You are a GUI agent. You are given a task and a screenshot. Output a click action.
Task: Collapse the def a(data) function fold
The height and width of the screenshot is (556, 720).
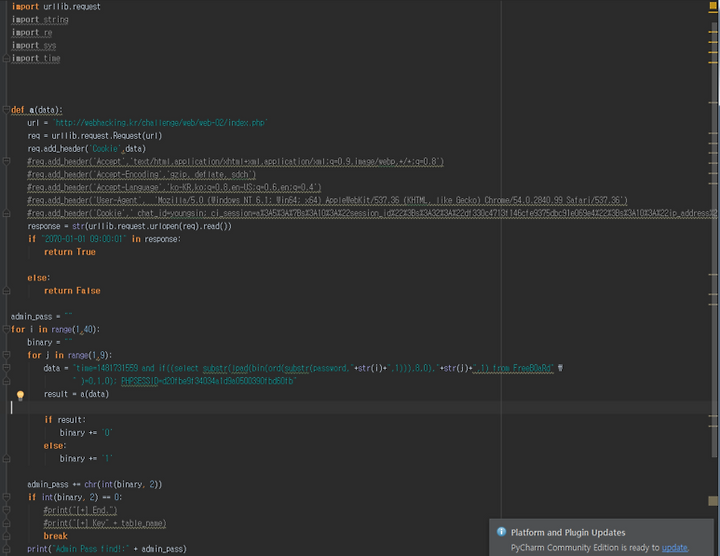pyautogui.click(x=6, y=110)
